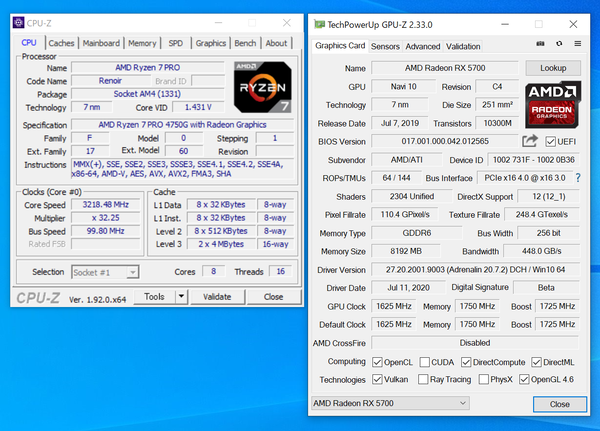600x431 pixels.
Task: Click the Bandwidth value 448.0 GB/s
Action: click(541, 251)
